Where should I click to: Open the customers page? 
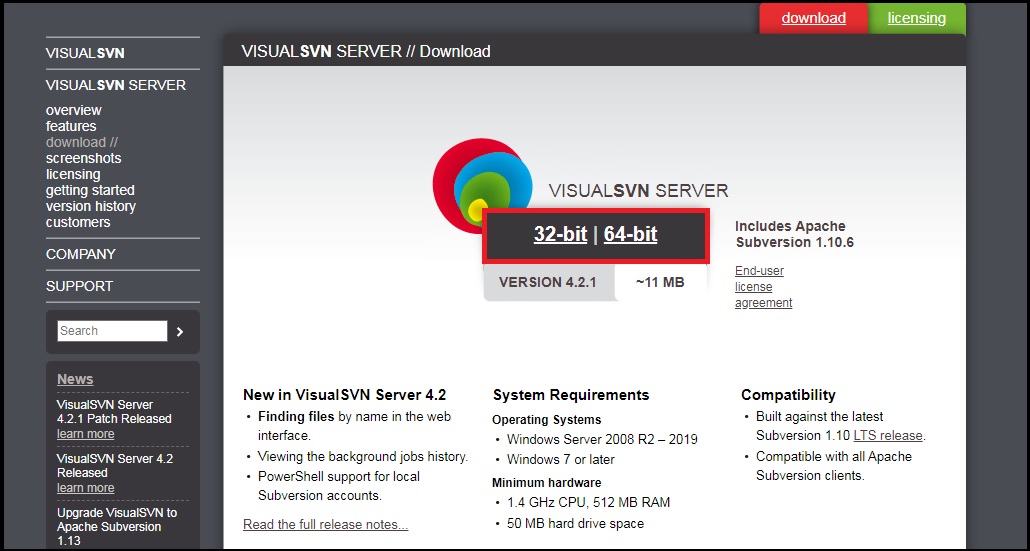78,222
